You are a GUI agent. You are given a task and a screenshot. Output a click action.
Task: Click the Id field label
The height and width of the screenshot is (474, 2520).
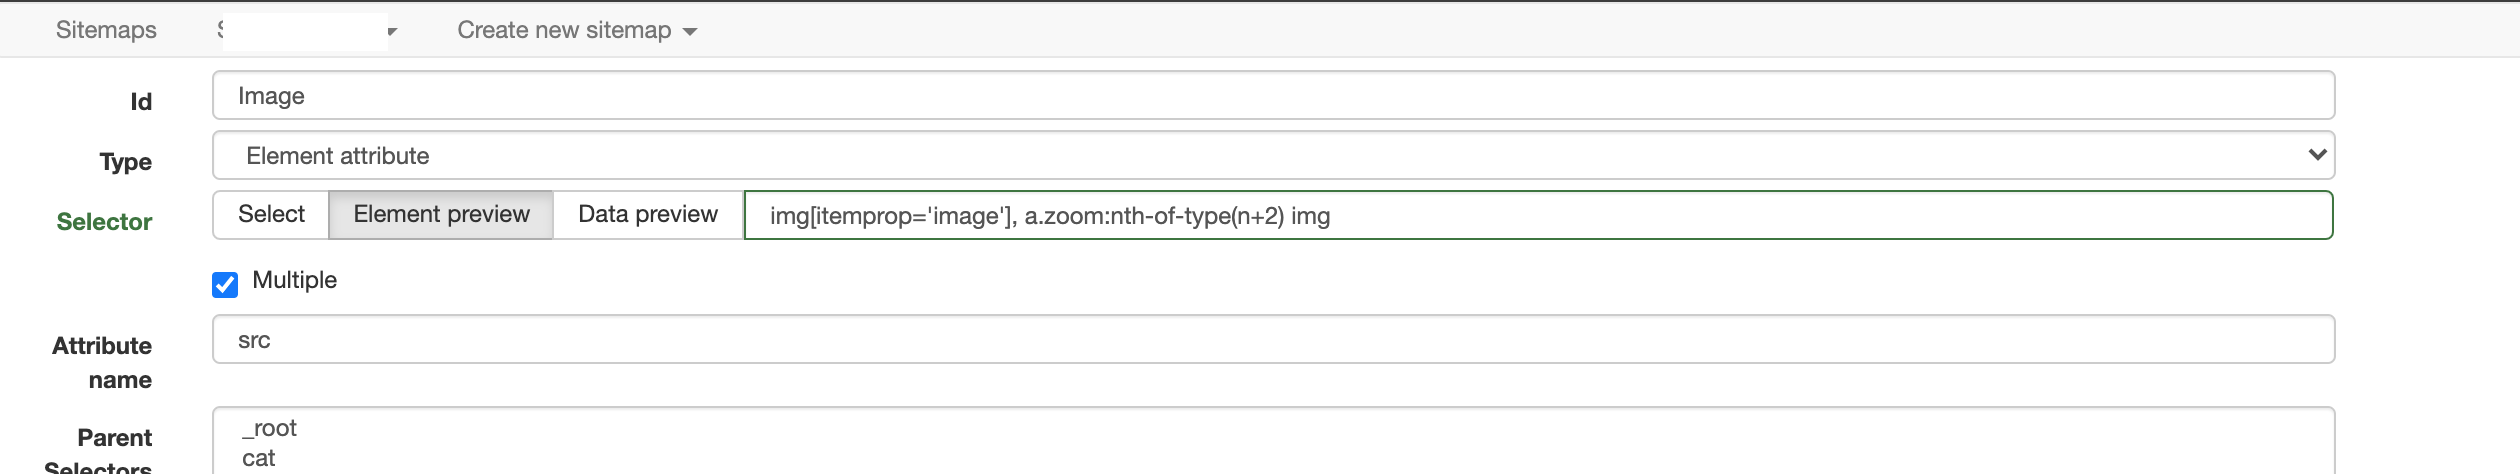141,102
